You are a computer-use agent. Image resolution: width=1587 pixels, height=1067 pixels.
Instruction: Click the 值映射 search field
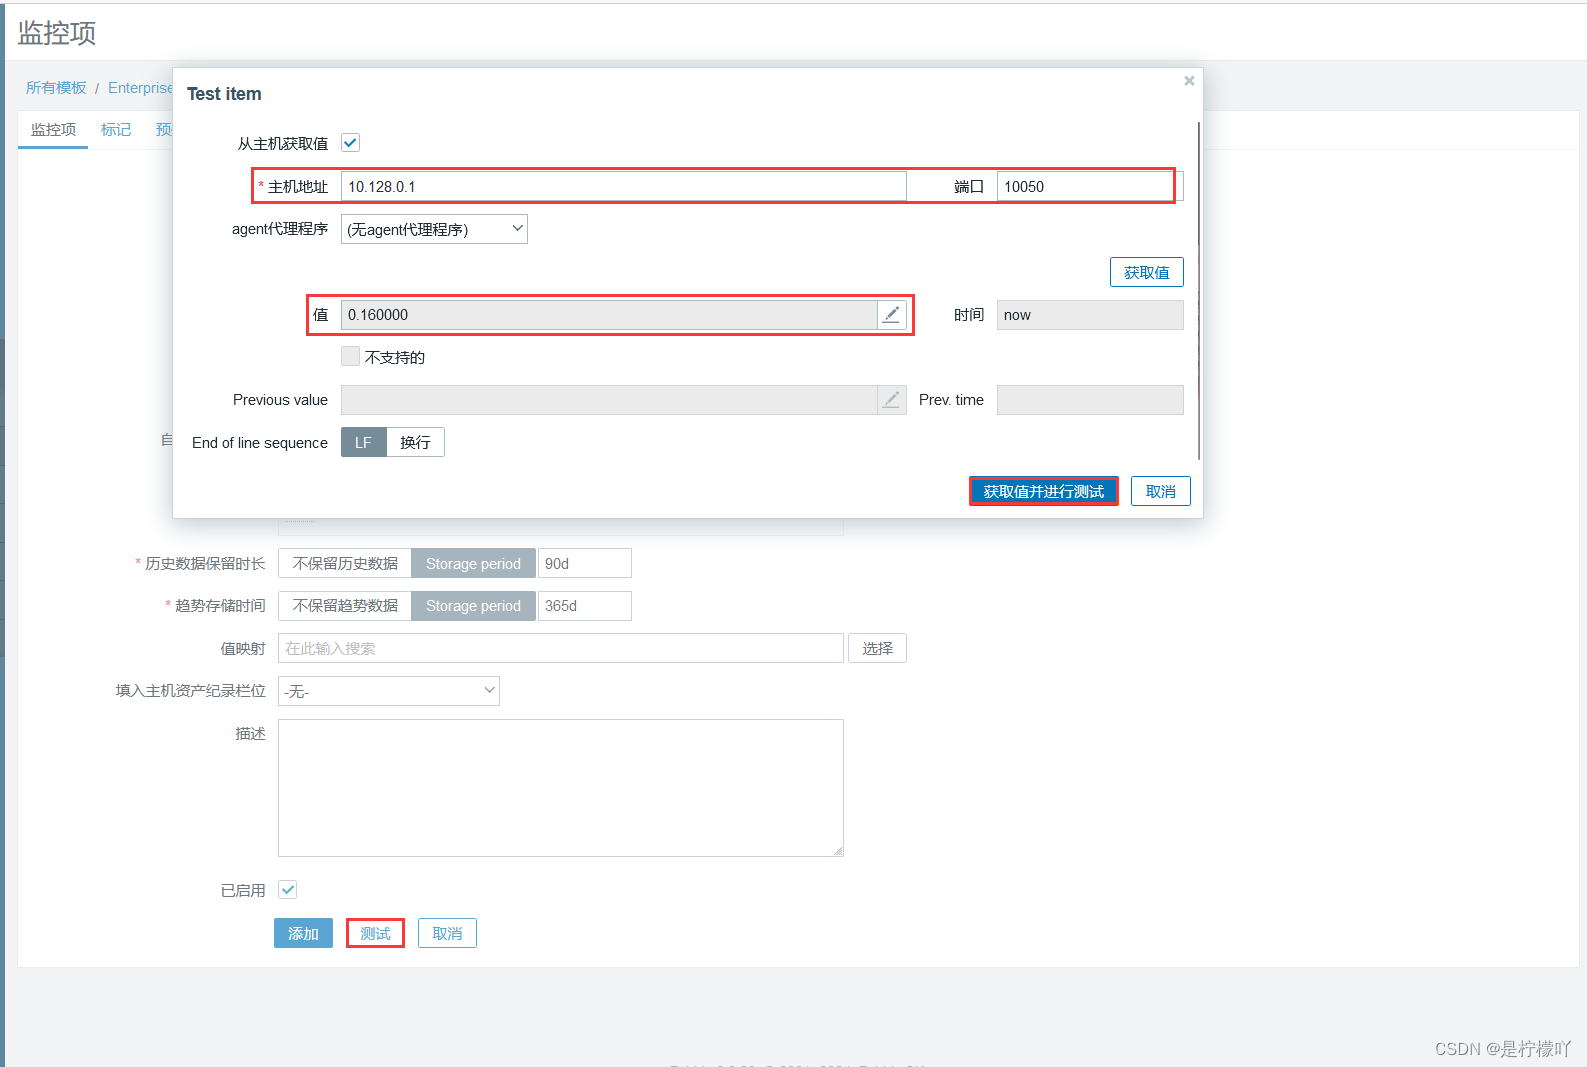[x=561, y=648]
